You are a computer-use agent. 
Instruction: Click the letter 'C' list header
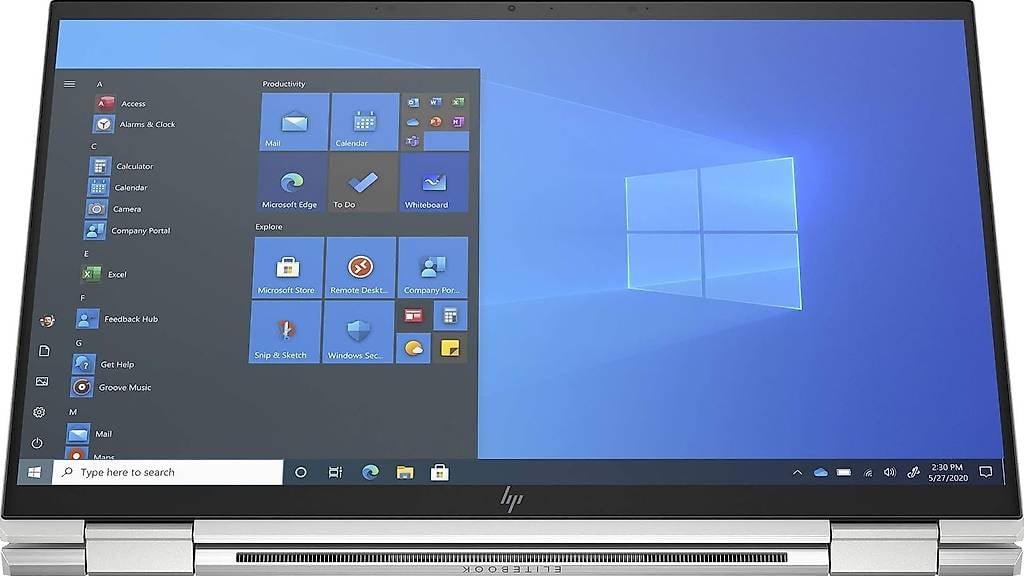93,146
